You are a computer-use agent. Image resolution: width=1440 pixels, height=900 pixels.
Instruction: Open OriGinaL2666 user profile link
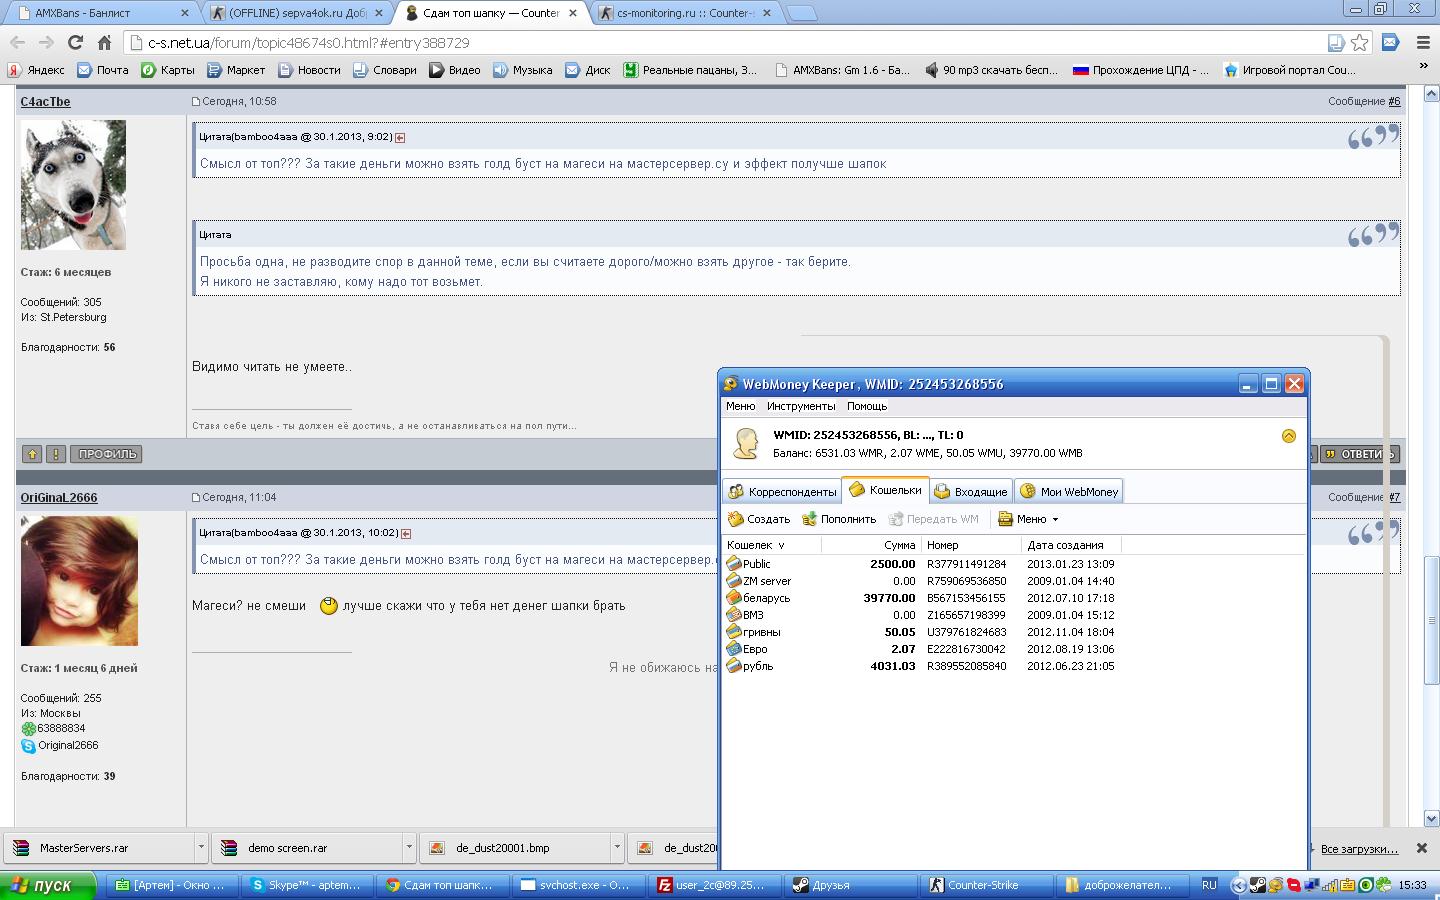(x=59, y=497)
